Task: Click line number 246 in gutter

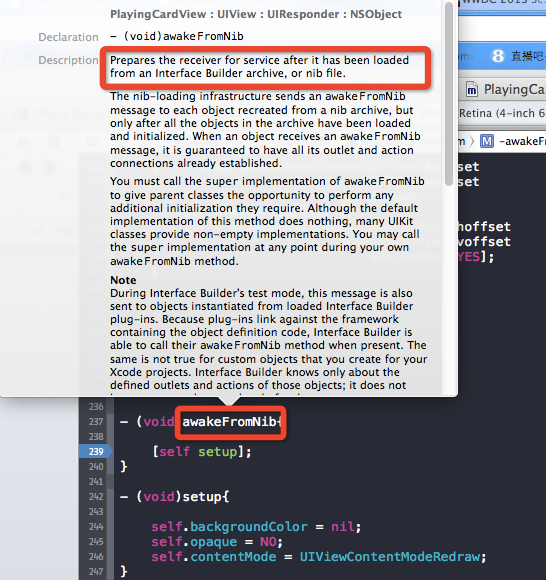Action: click(96, 557)
